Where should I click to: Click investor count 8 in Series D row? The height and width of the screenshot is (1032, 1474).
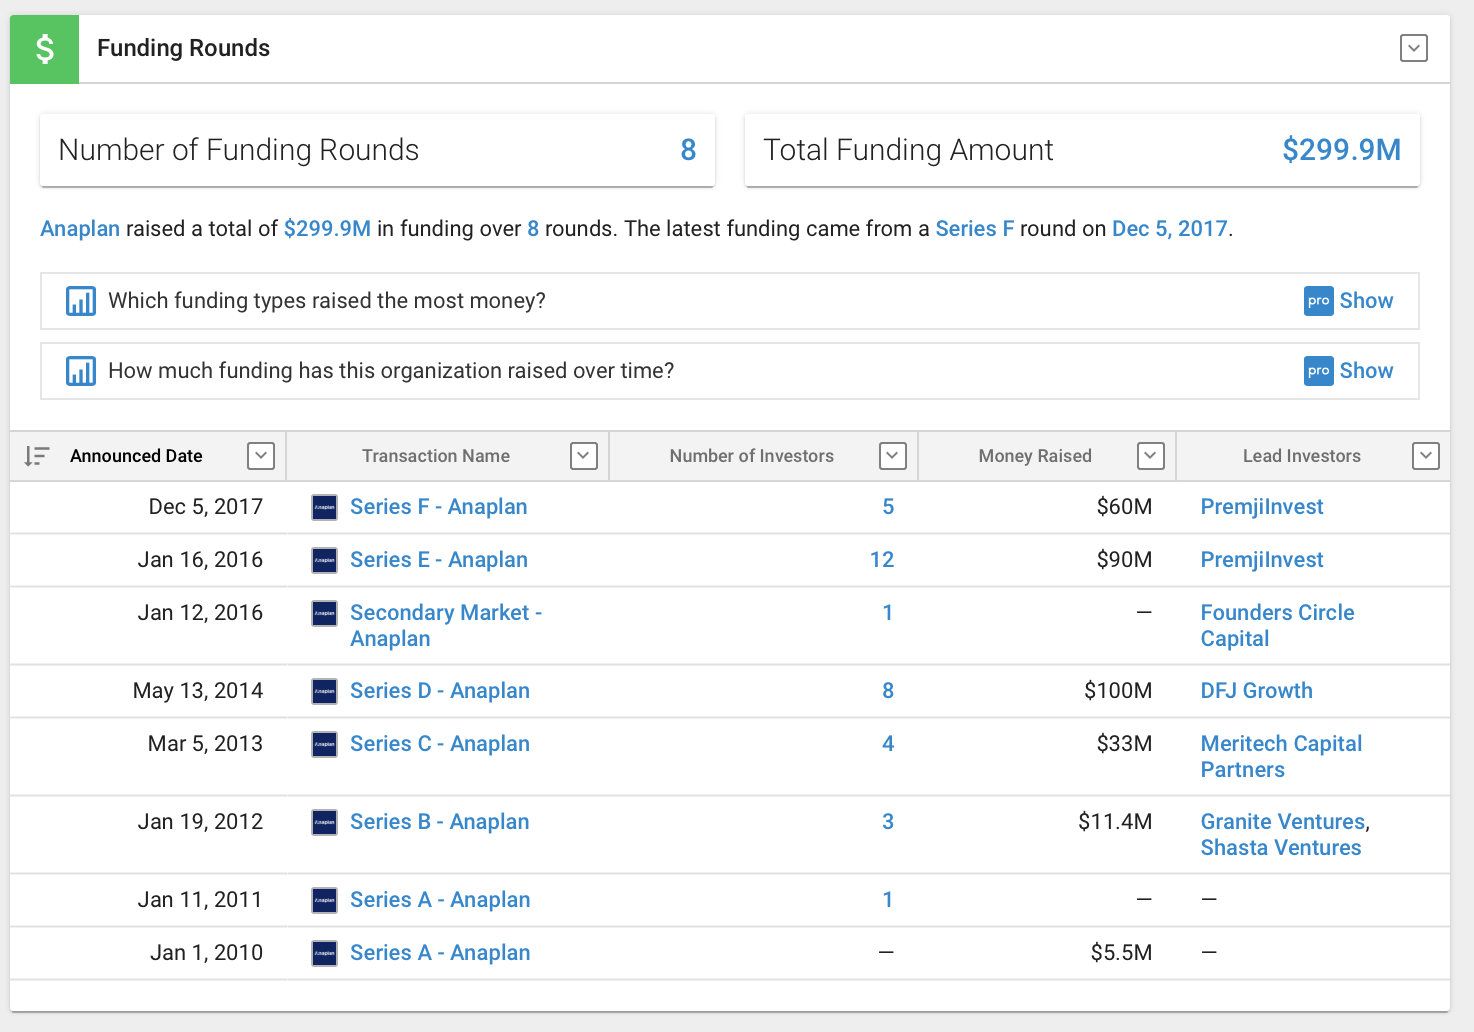click(888, 691)
